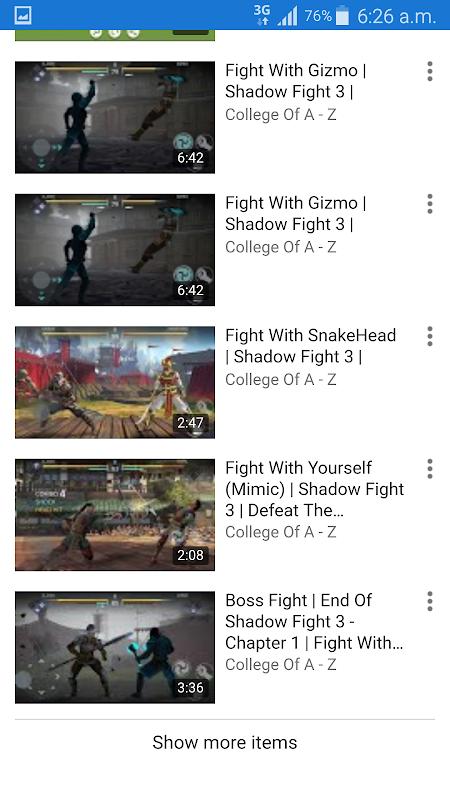
Task: Show more items in the list
Action: [224, 742]
